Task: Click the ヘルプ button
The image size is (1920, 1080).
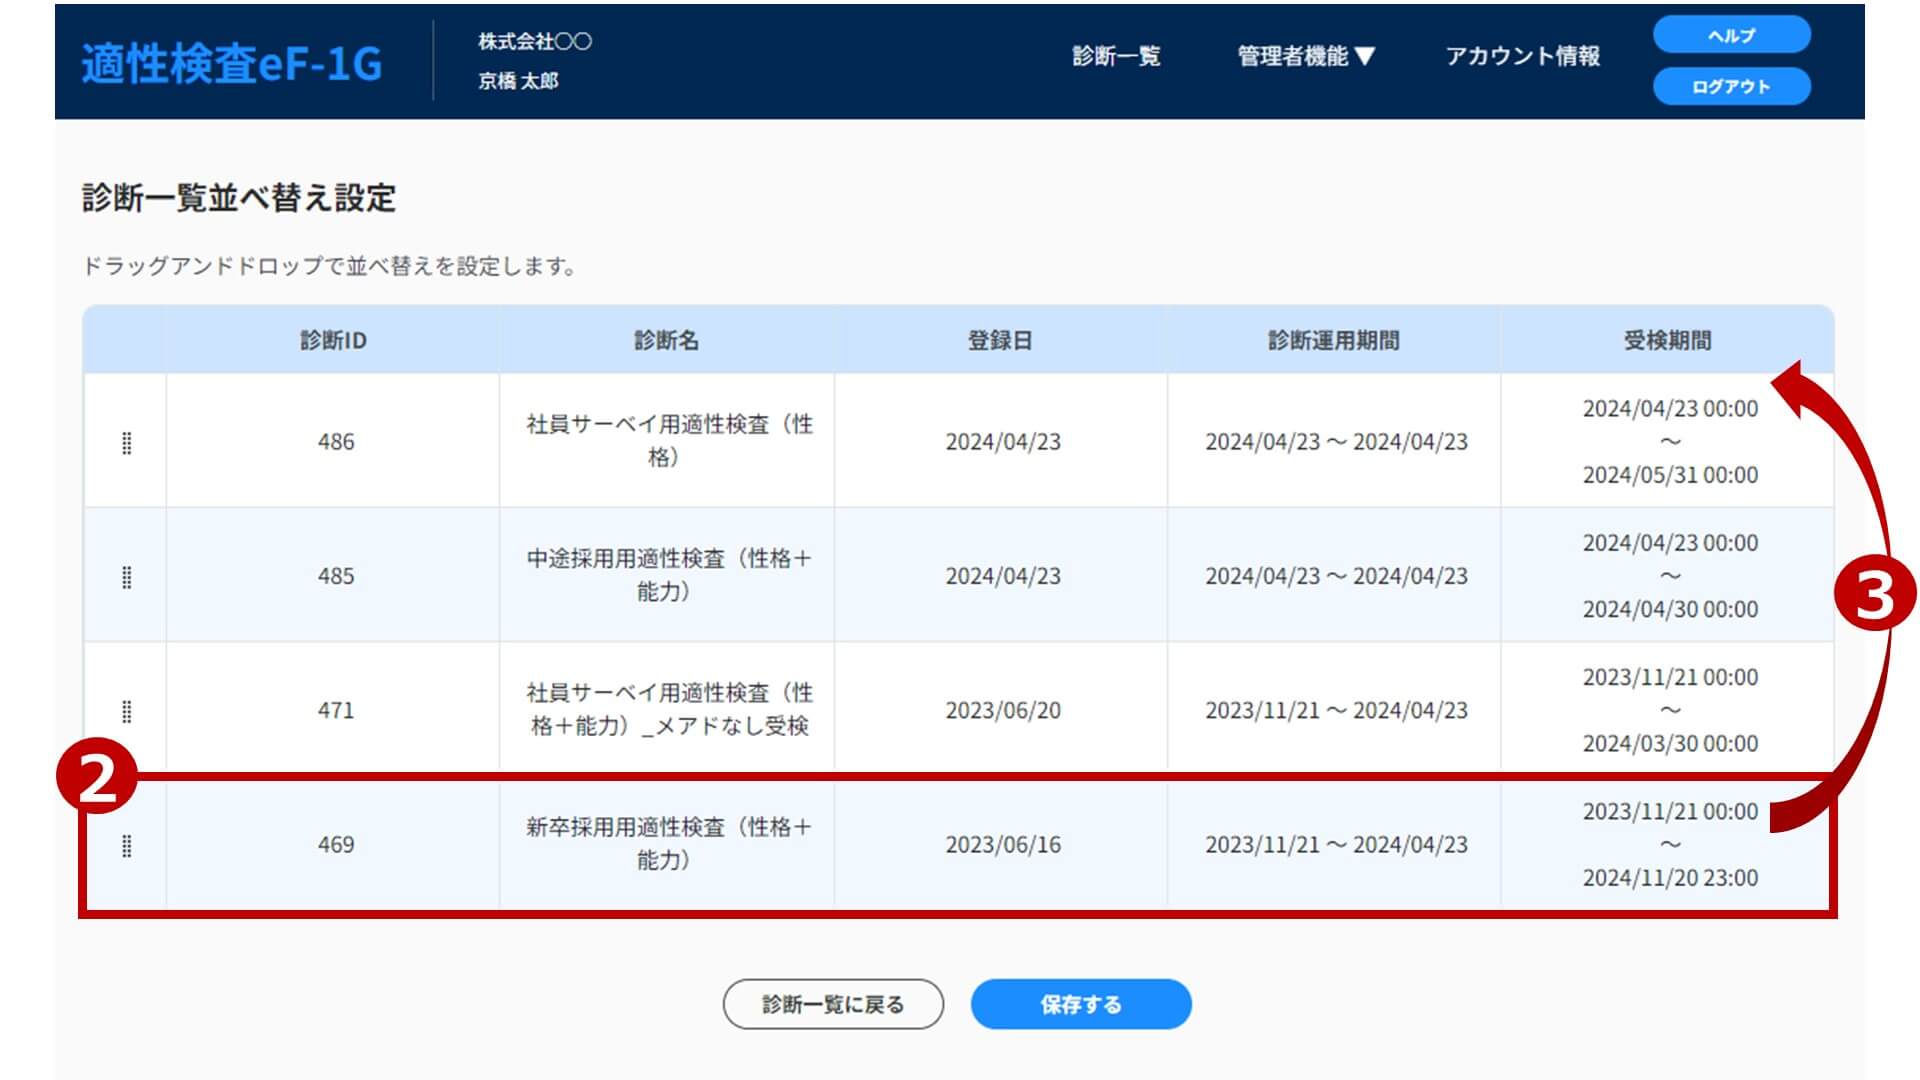Action: [x=1731, y=35]
